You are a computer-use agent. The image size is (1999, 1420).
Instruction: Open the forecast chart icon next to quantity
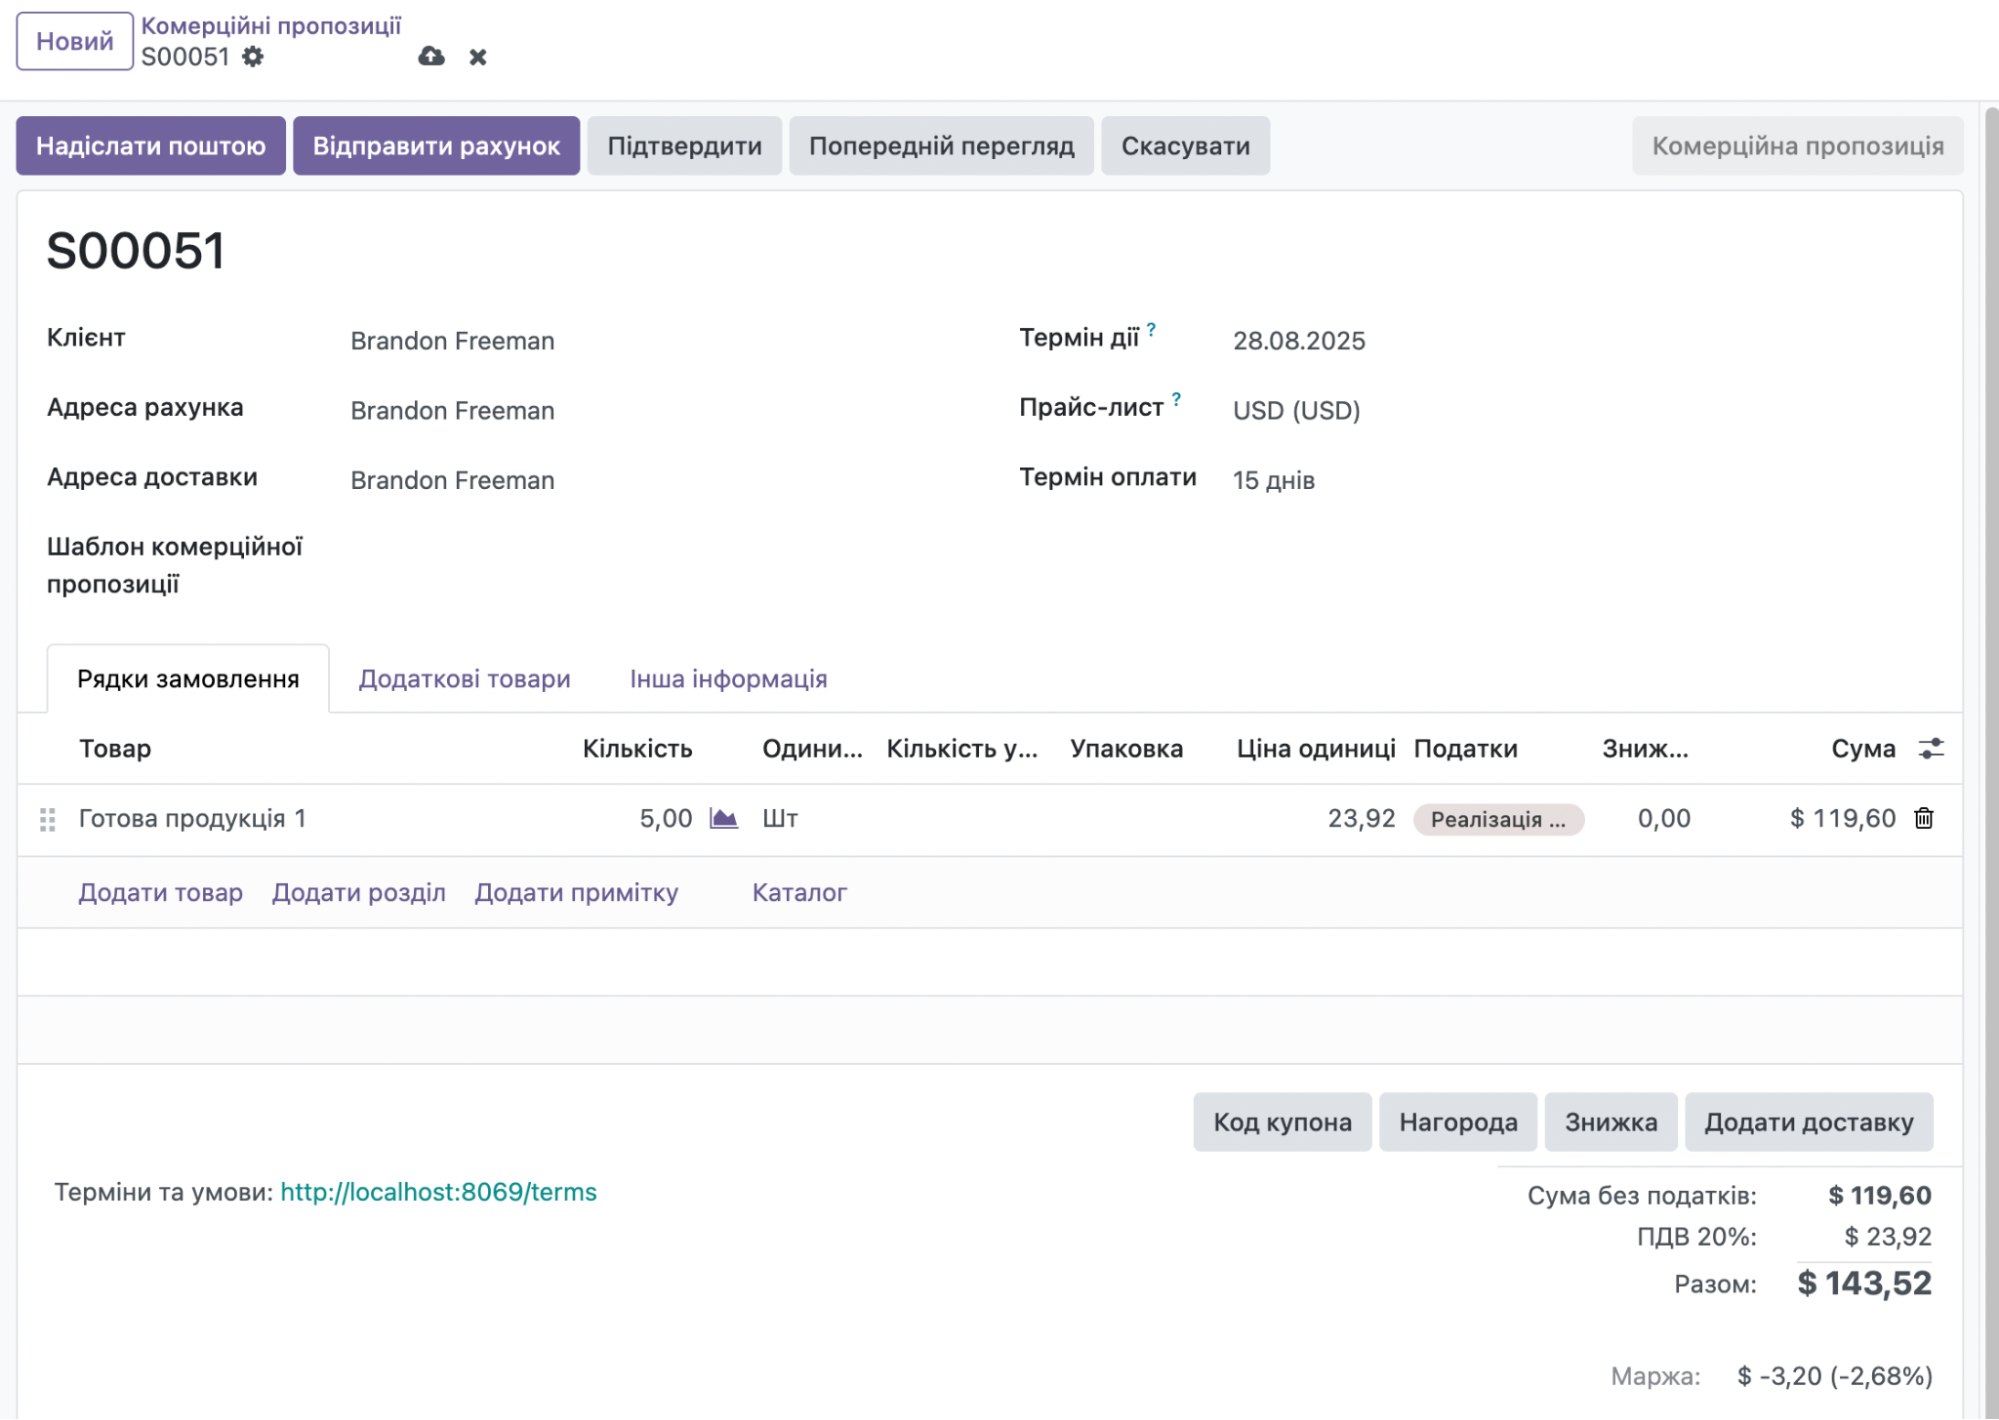723,819
